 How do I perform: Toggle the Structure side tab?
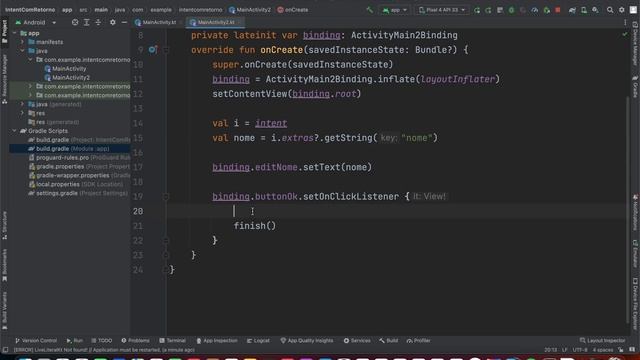pyautogui.click(x=4, y=225)
